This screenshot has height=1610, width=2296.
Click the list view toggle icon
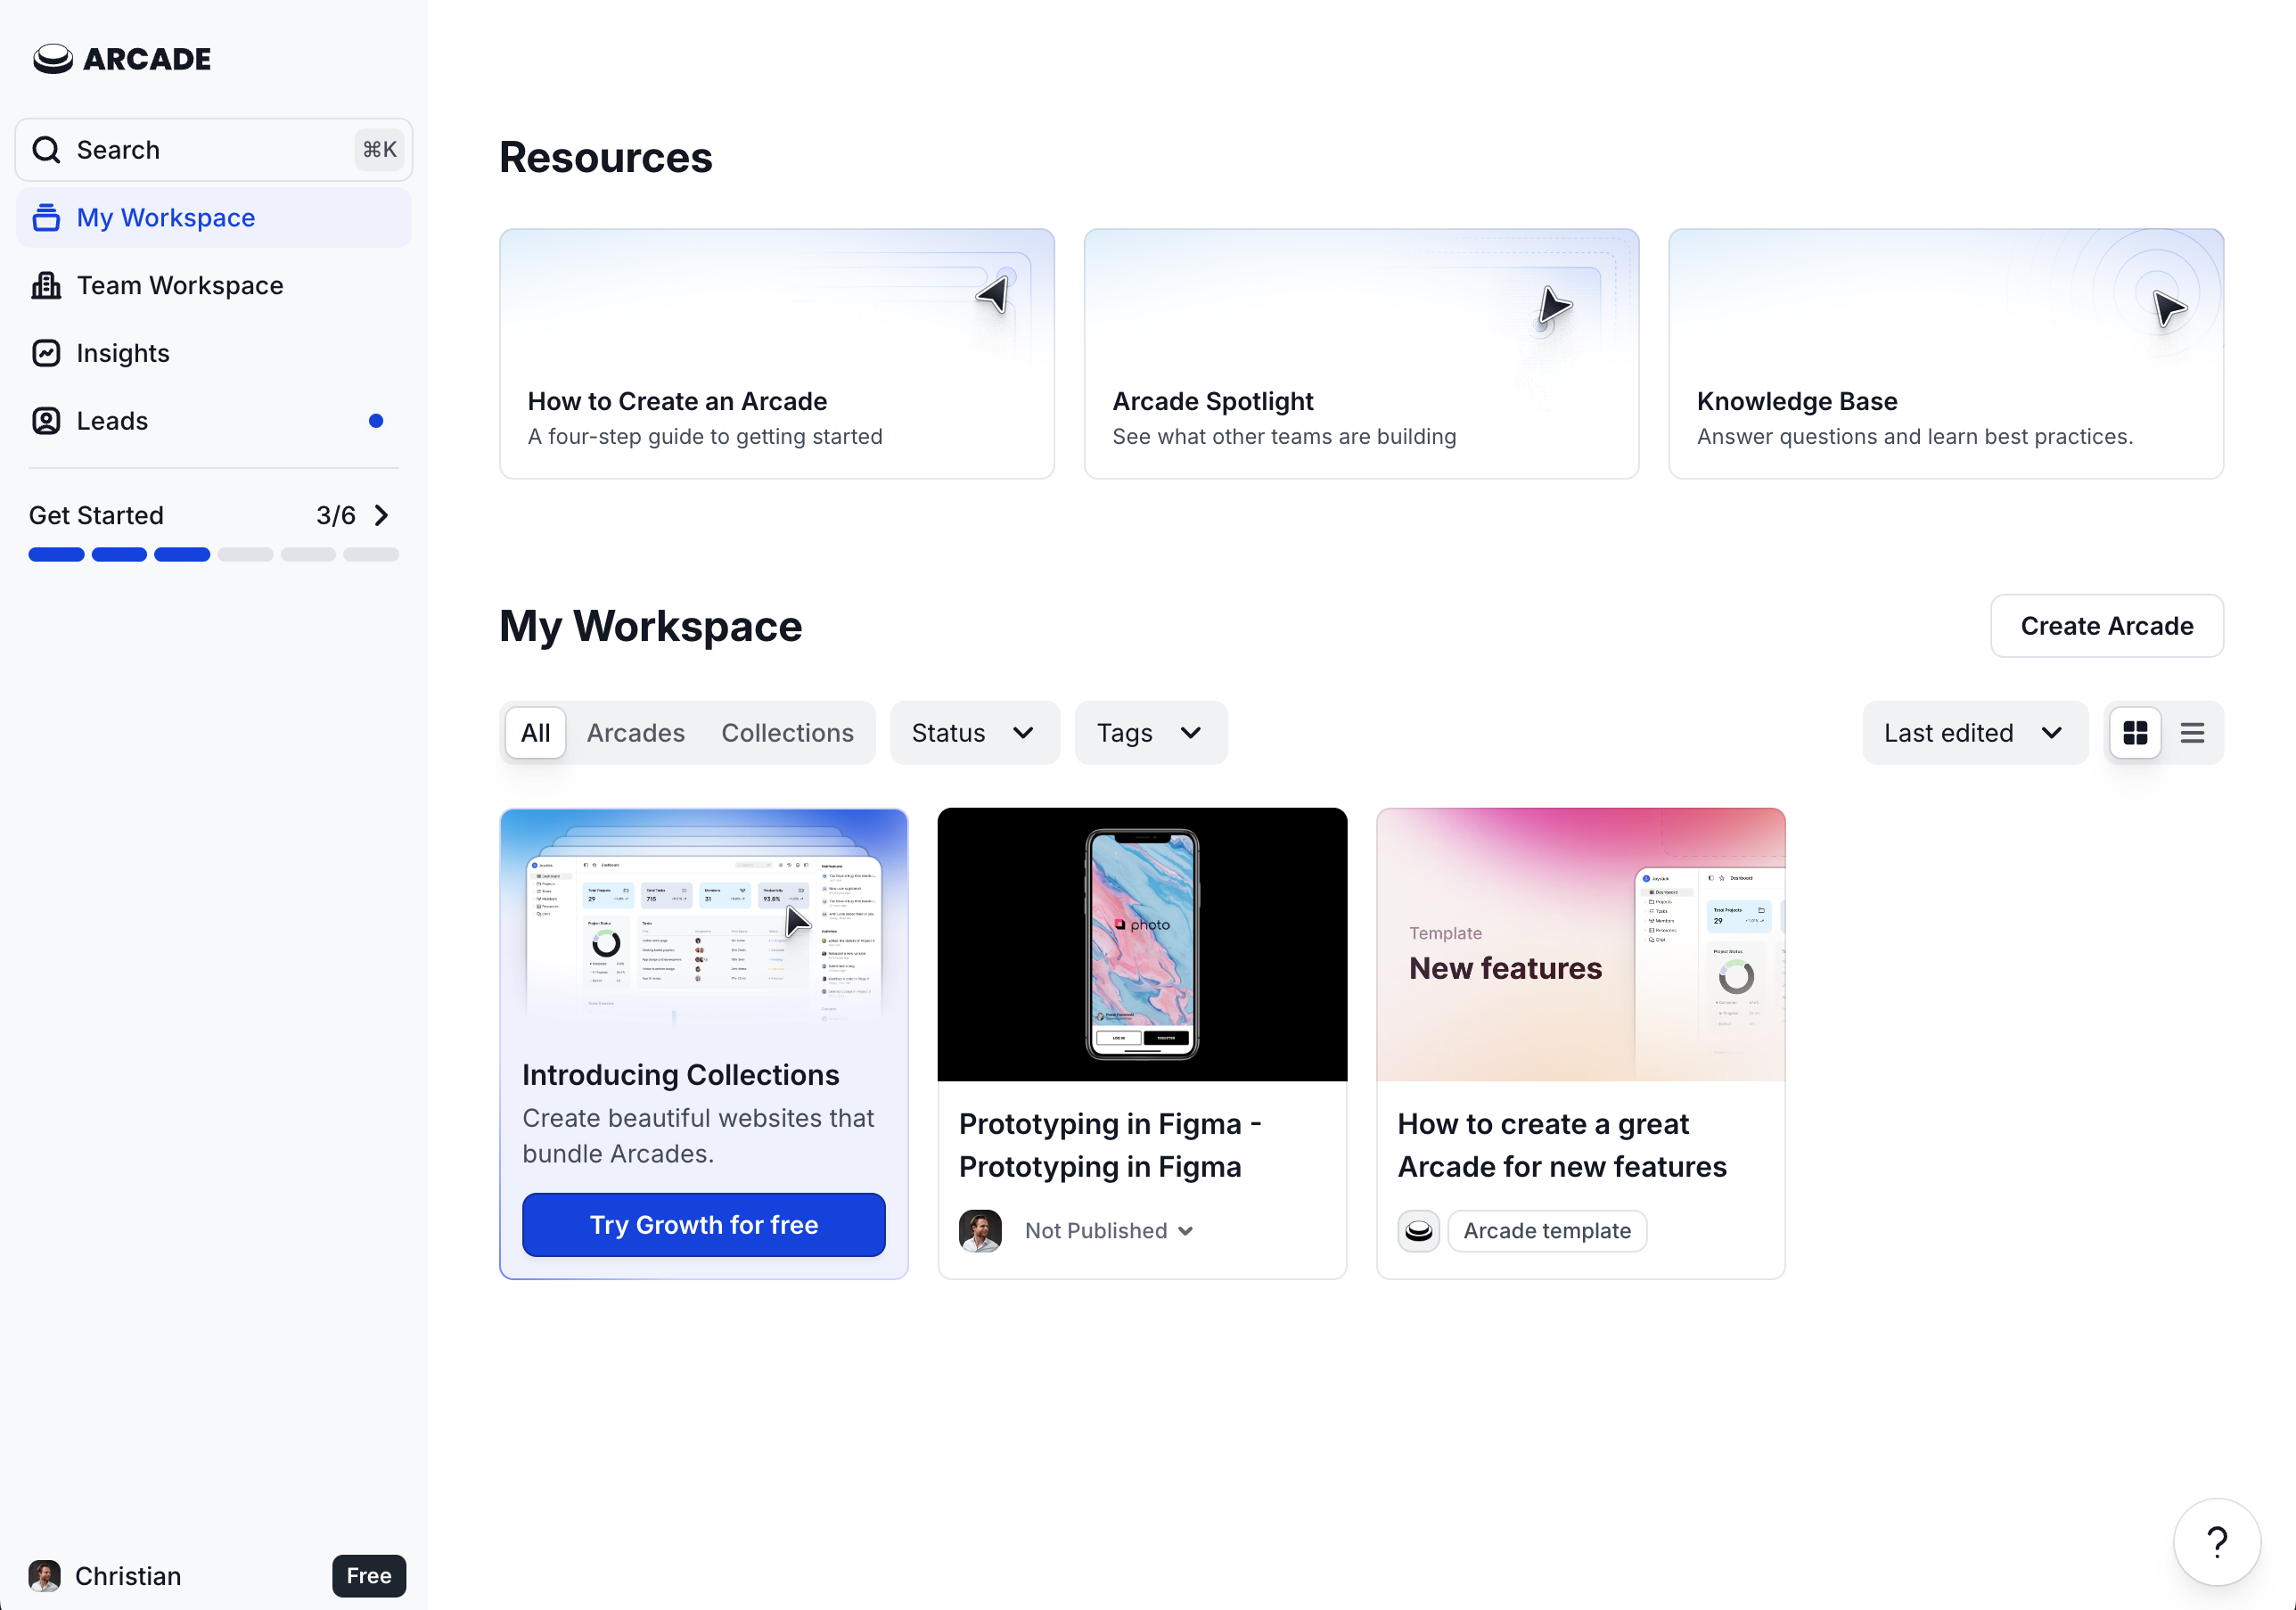[x=2193, y=731]
